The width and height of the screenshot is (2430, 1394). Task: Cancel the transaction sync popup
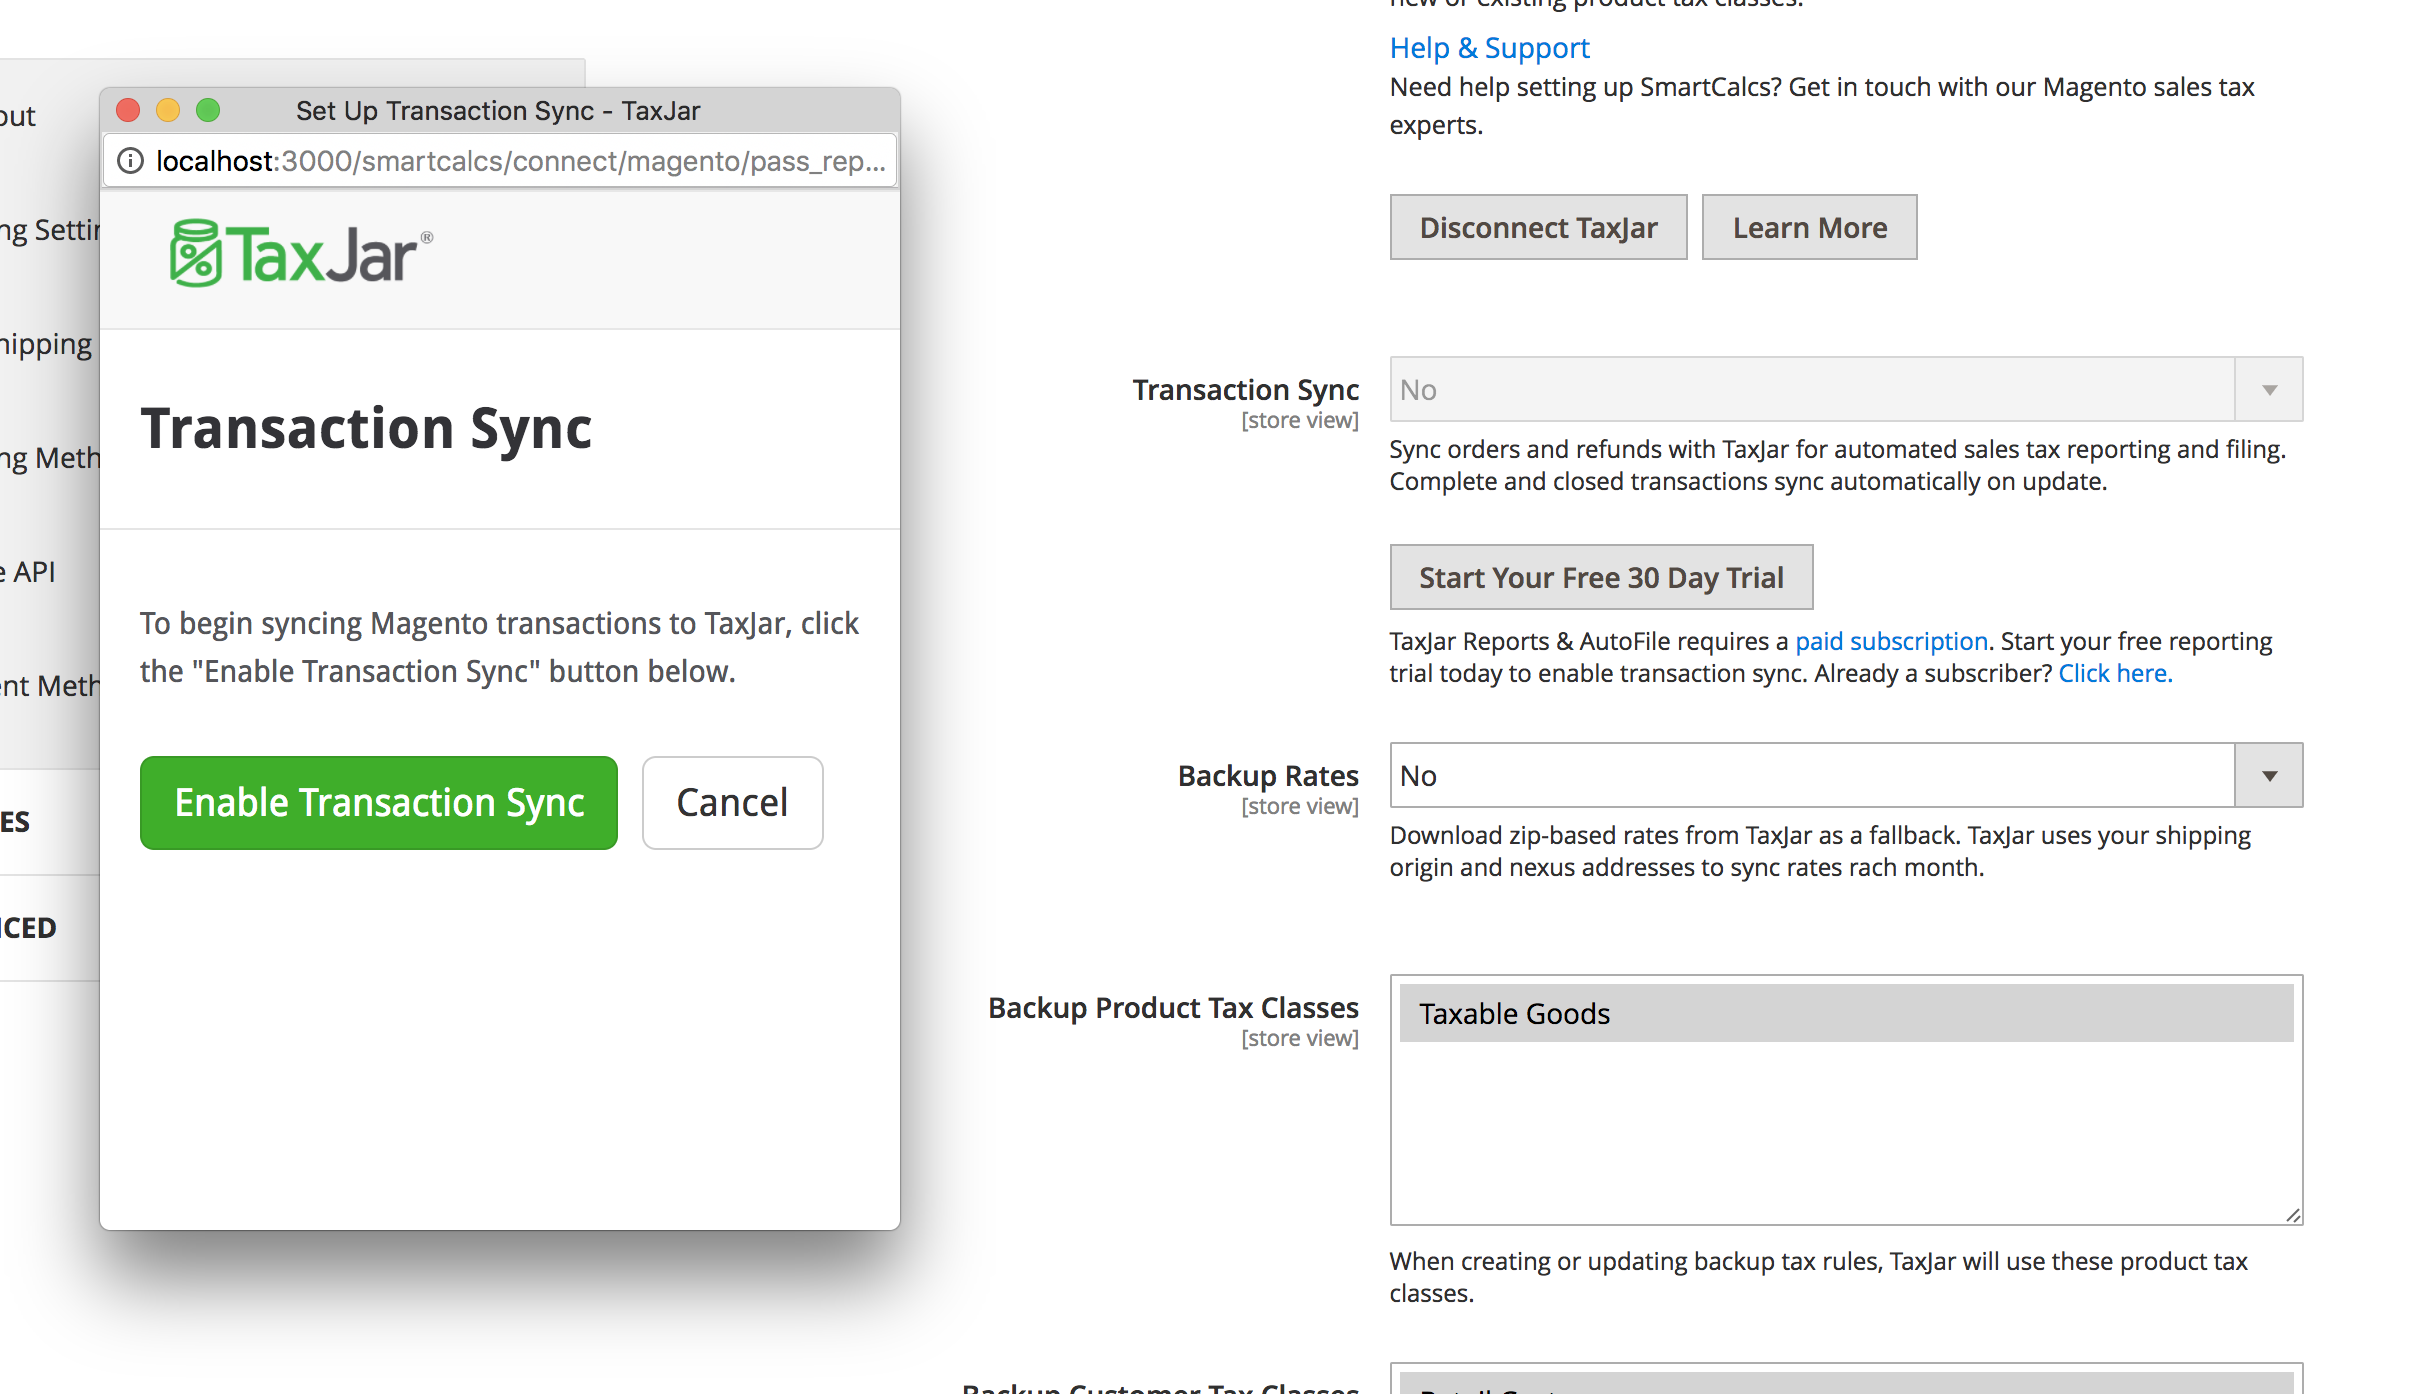pyautogui.click(x=732, y=803)
